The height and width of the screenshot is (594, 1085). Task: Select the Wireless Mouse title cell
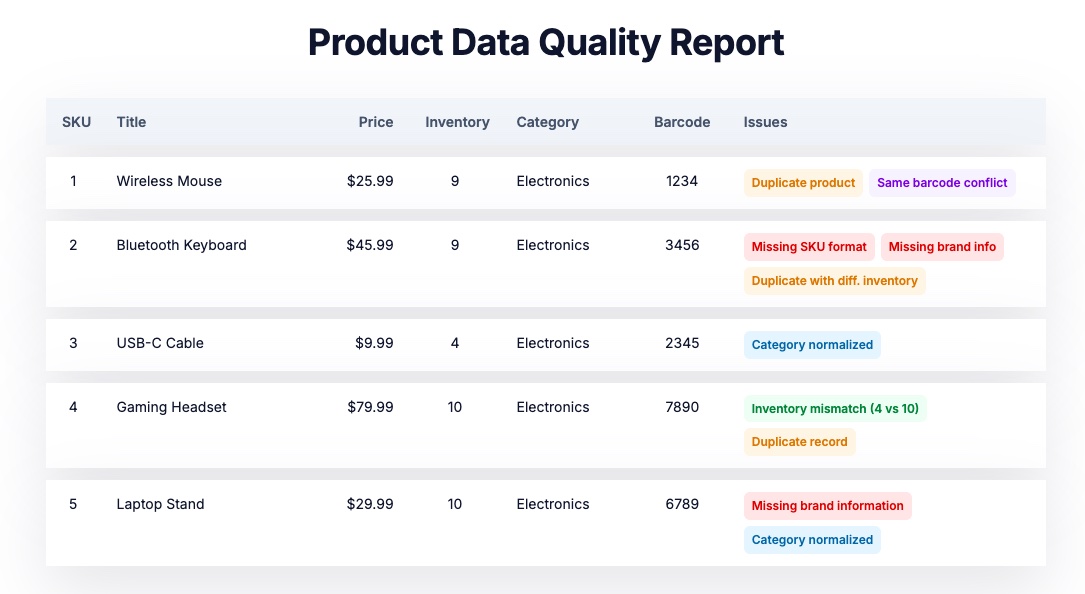click(169, 181)
